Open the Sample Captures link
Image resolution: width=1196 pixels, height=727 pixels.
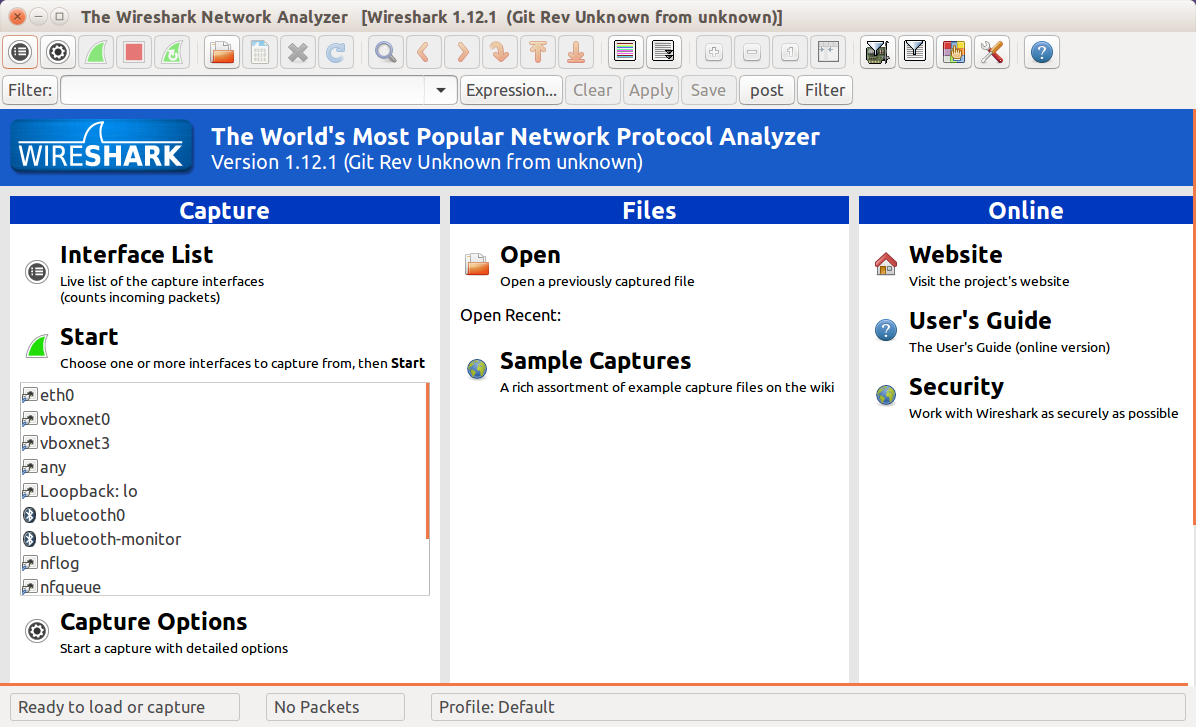595,361
